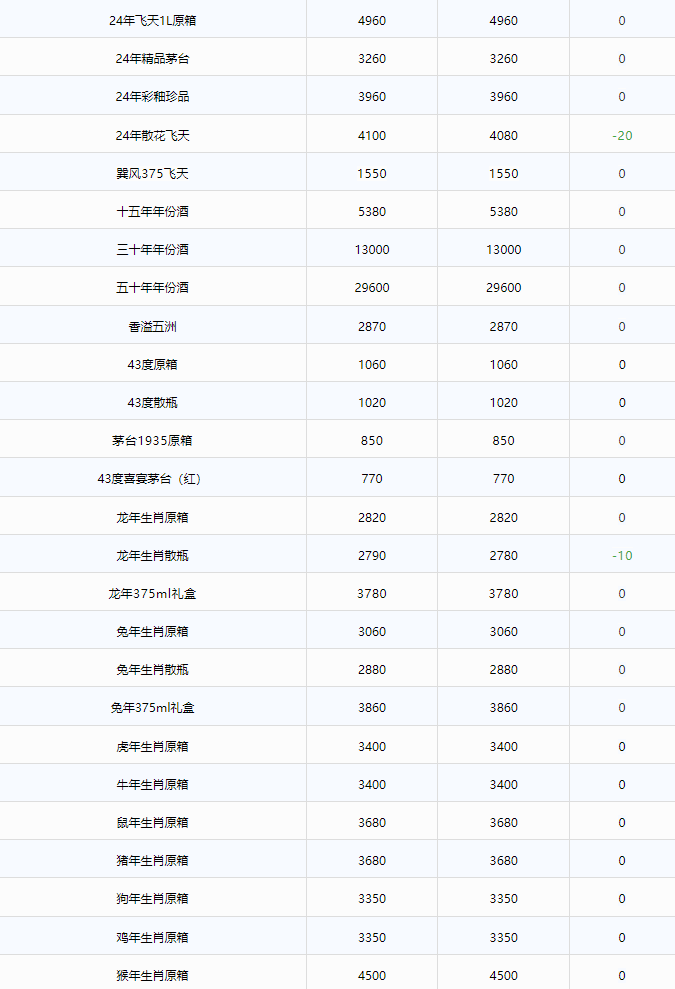This screenshot has height=989, width=675.
Task: Select product name 五十年年份酒
Action: [153, 287]
